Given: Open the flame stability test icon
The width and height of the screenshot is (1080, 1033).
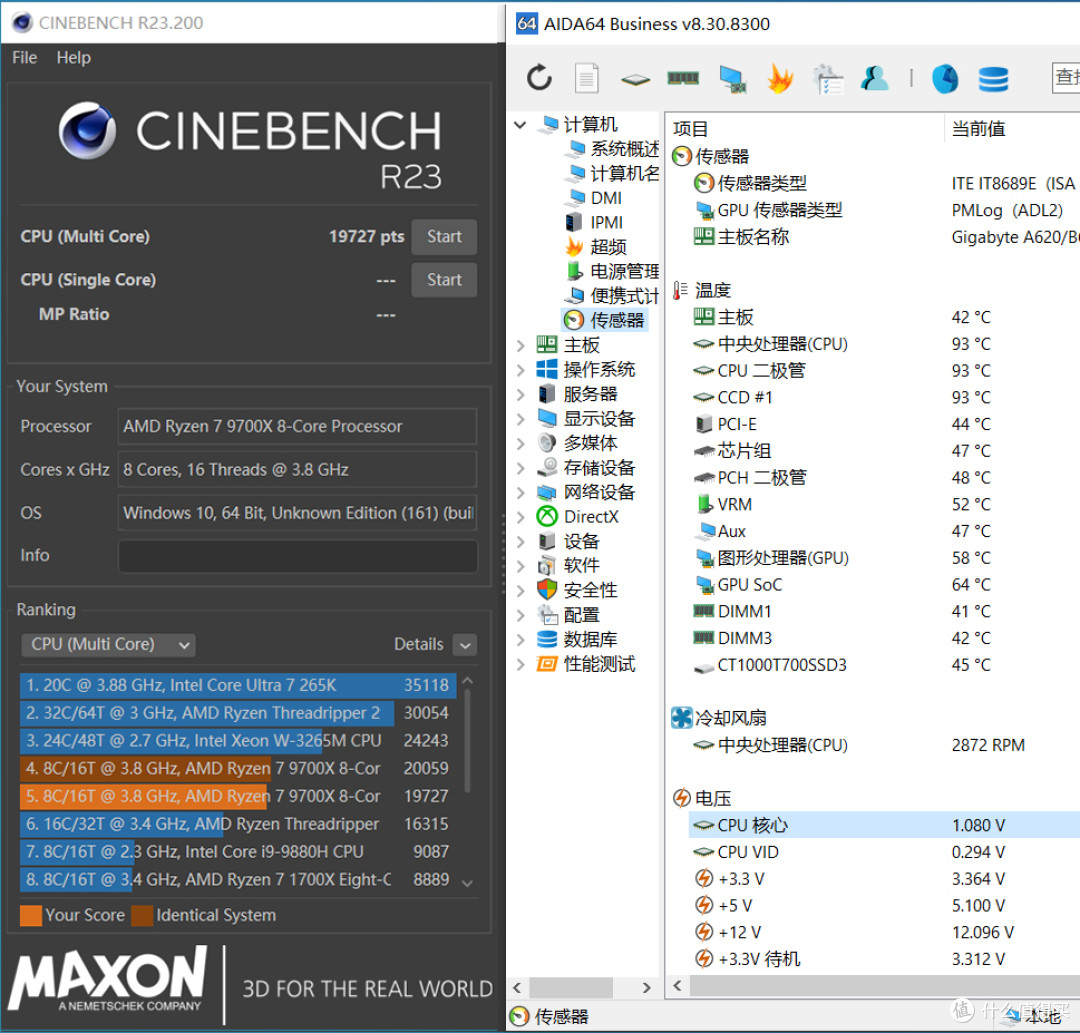Looking at the screenshot, I should click(780, 78).
